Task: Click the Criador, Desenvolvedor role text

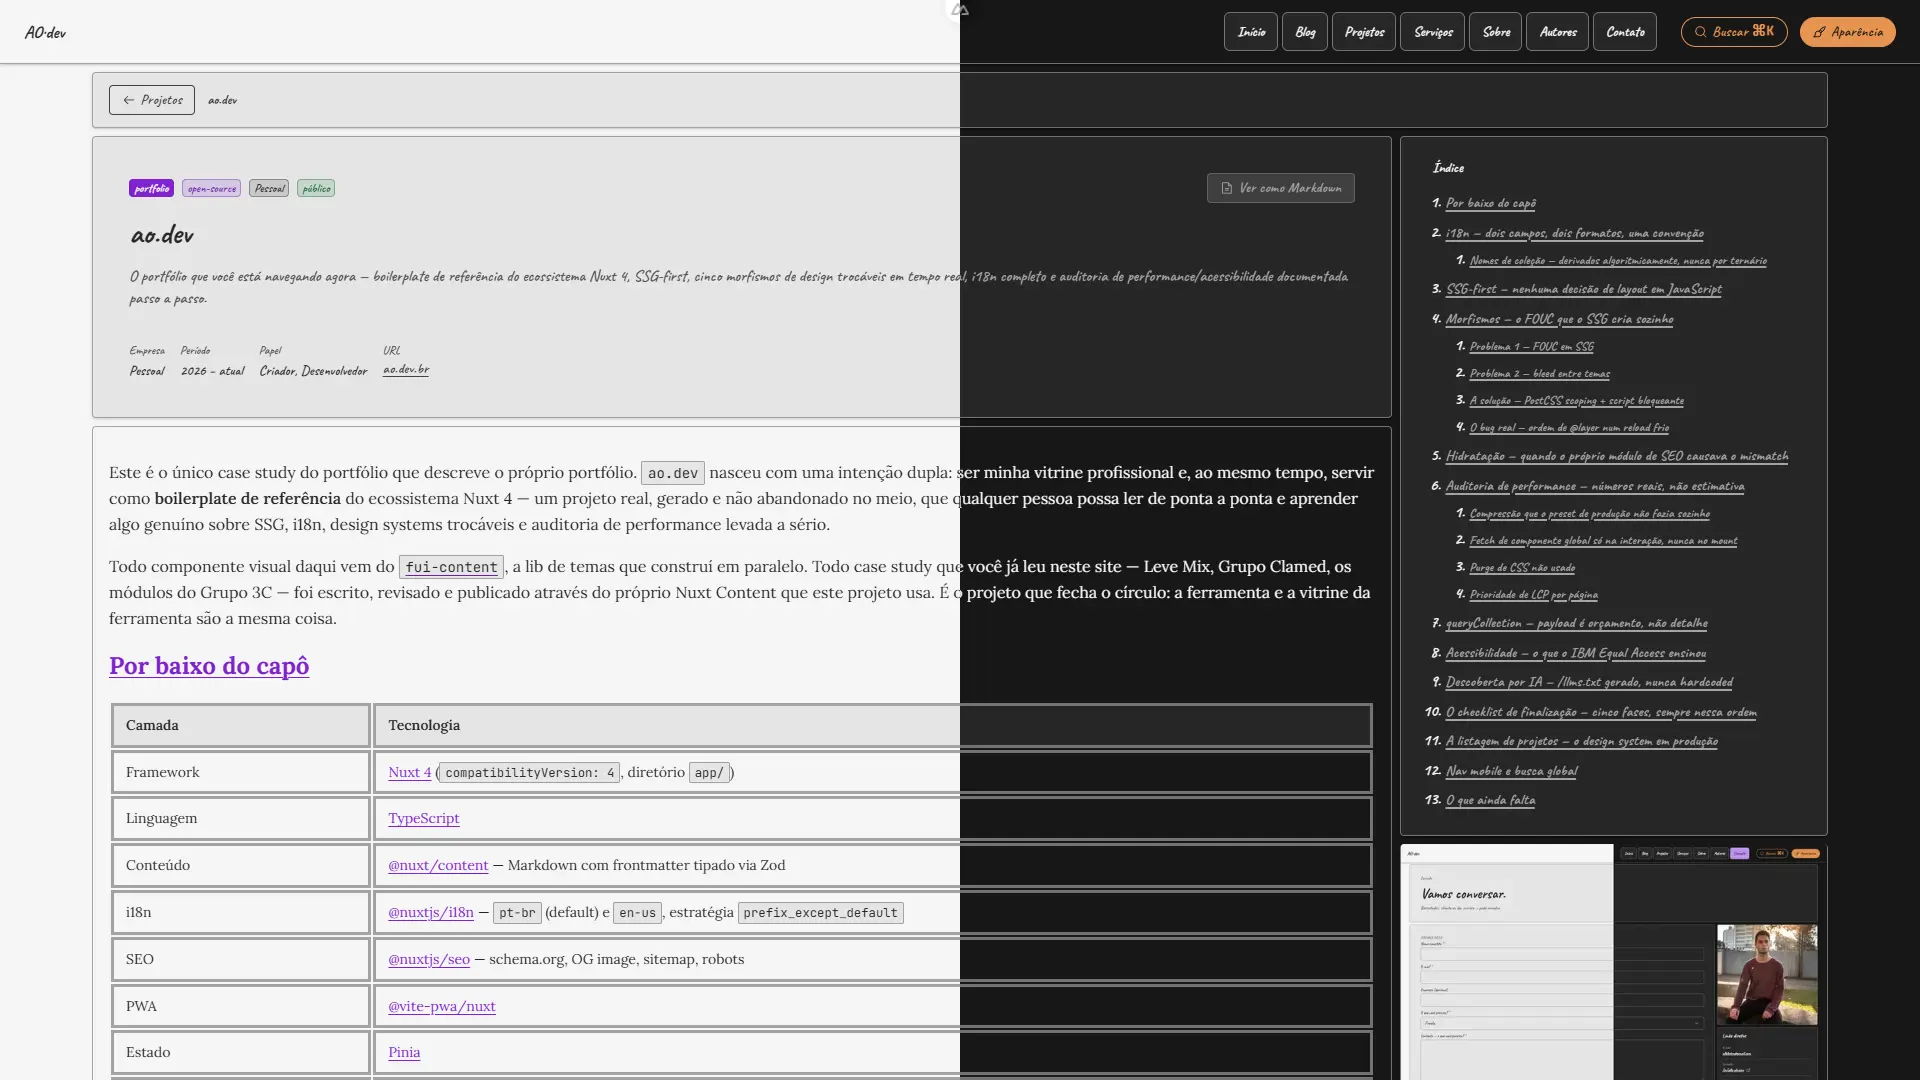Action: [313, 371]
